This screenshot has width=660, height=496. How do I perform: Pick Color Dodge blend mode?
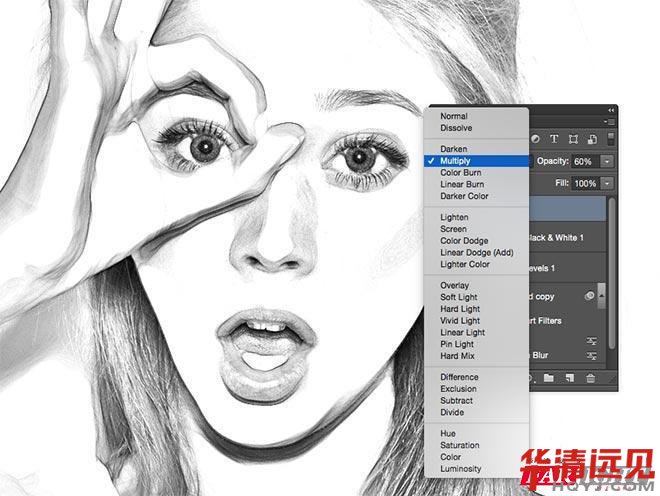coord(464,241)
